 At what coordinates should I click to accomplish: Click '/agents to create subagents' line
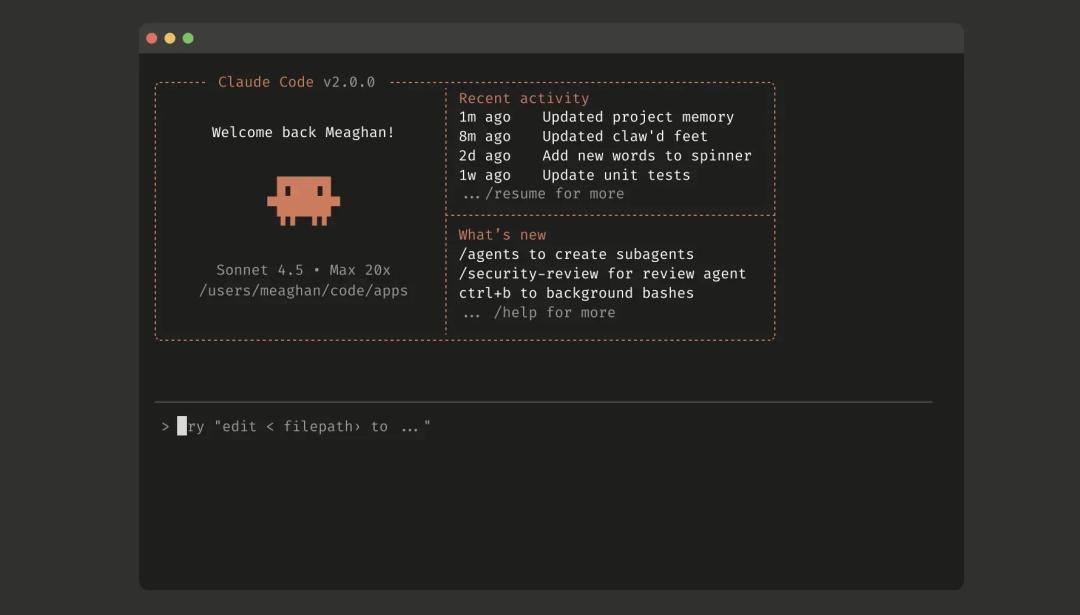click(x=576, y=254)
